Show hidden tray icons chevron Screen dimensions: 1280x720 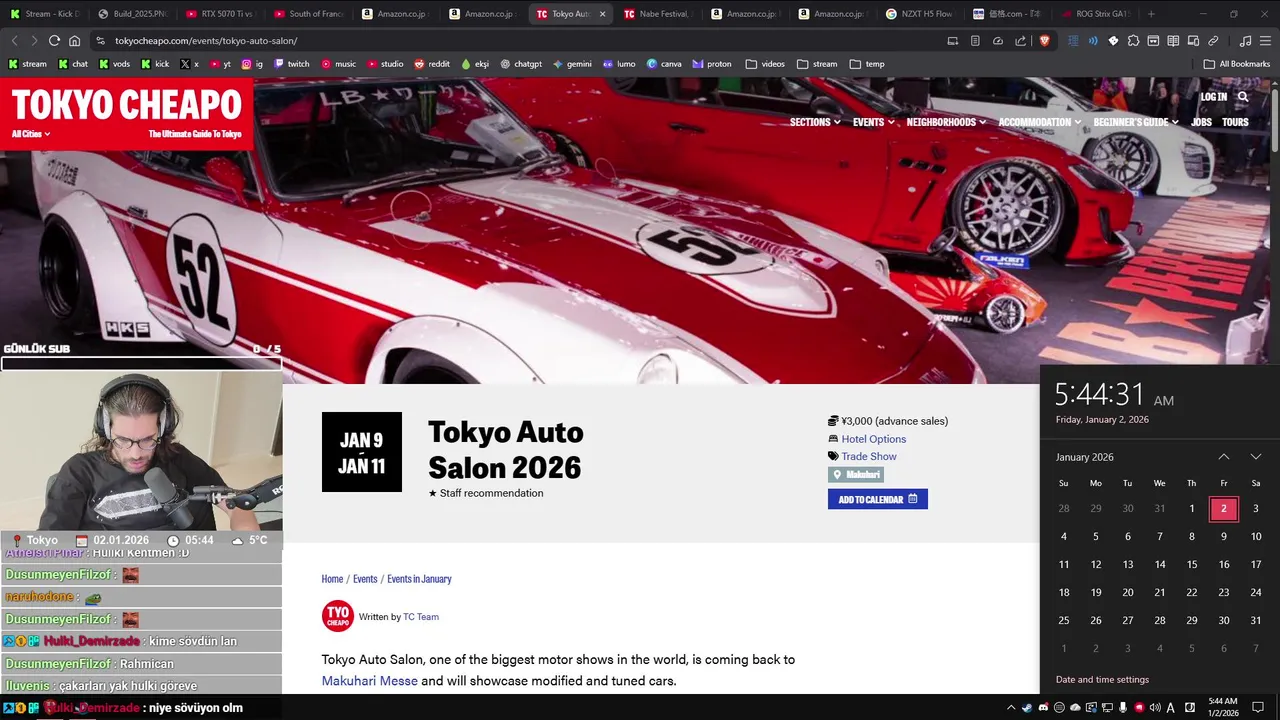click(1010, 708)
